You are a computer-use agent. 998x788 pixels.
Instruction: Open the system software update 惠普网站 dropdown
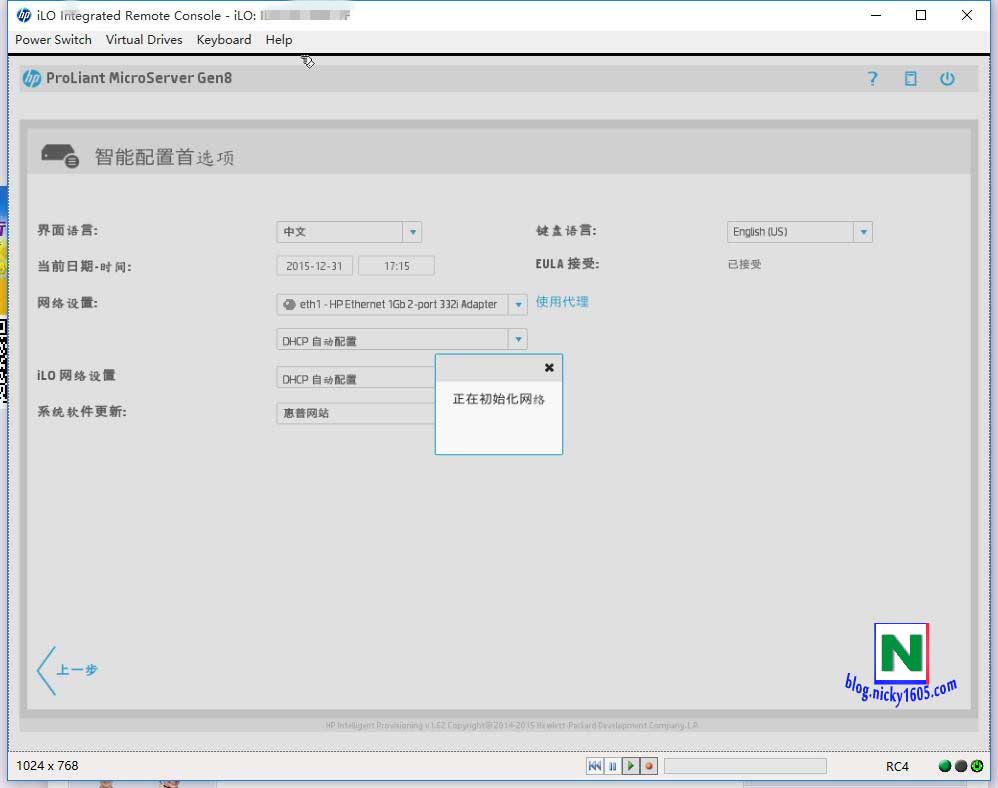(x=356, y=413)
